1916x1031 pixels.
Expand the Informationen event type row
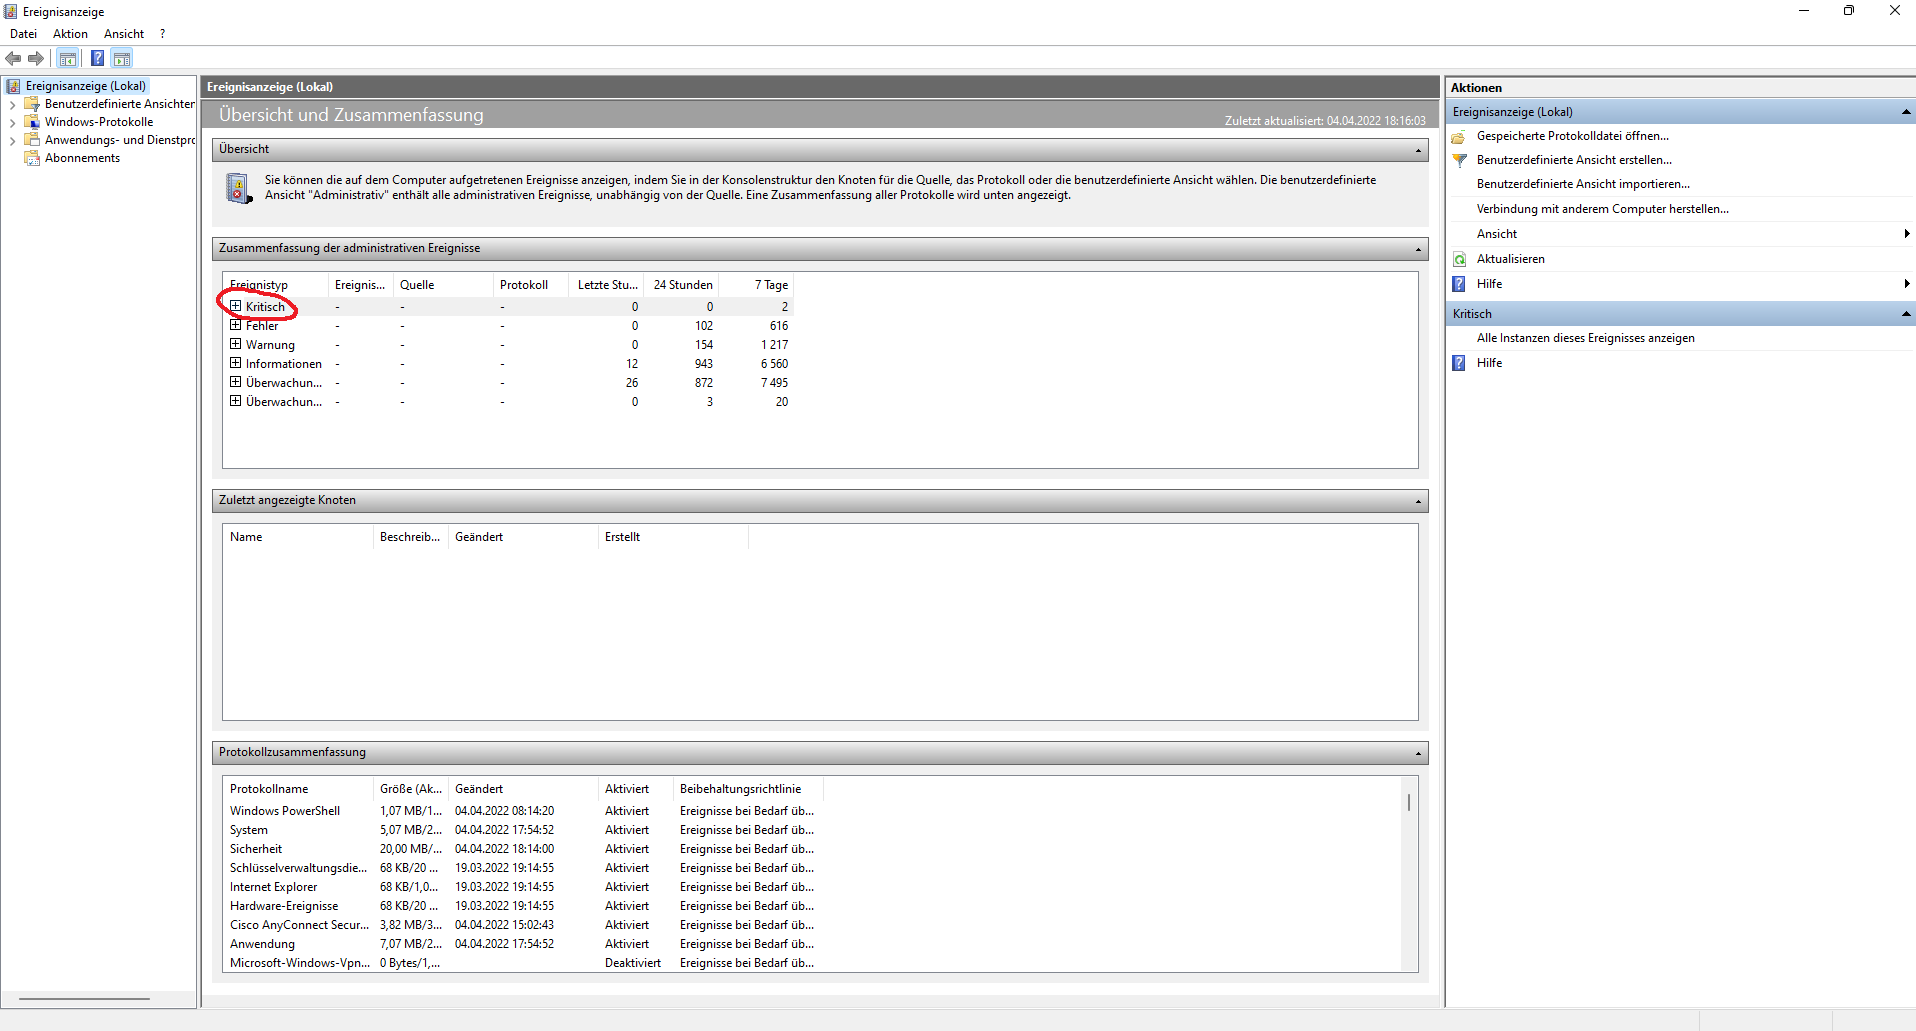(x=235, y=363)
